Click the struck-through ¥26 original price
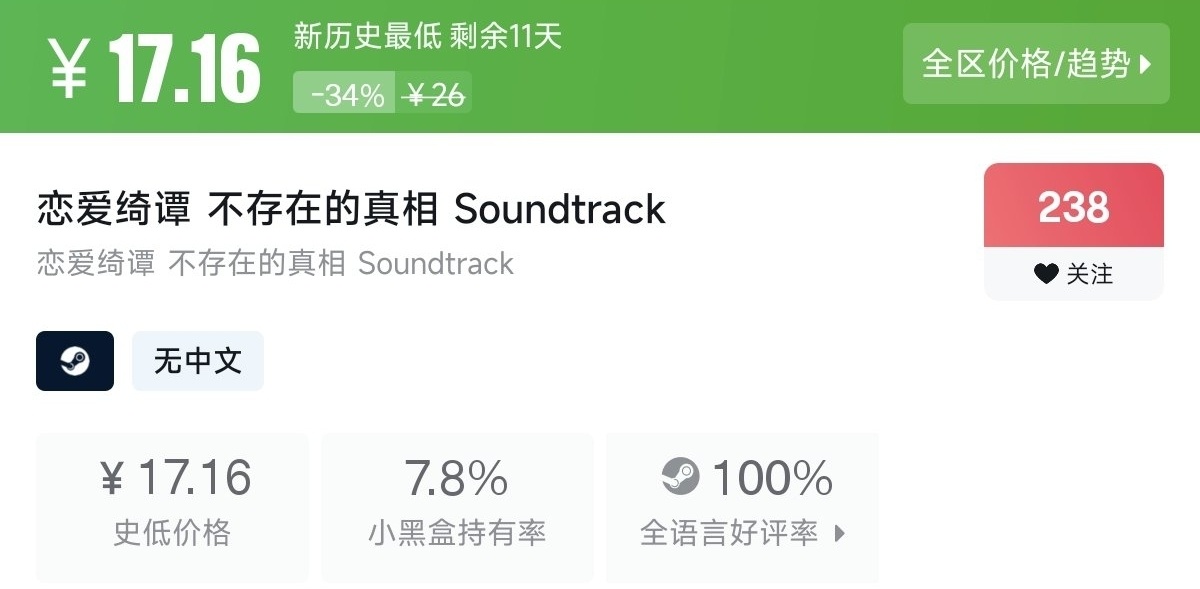The height and width of the screenshot is (589, 1200). pos(434,95)
